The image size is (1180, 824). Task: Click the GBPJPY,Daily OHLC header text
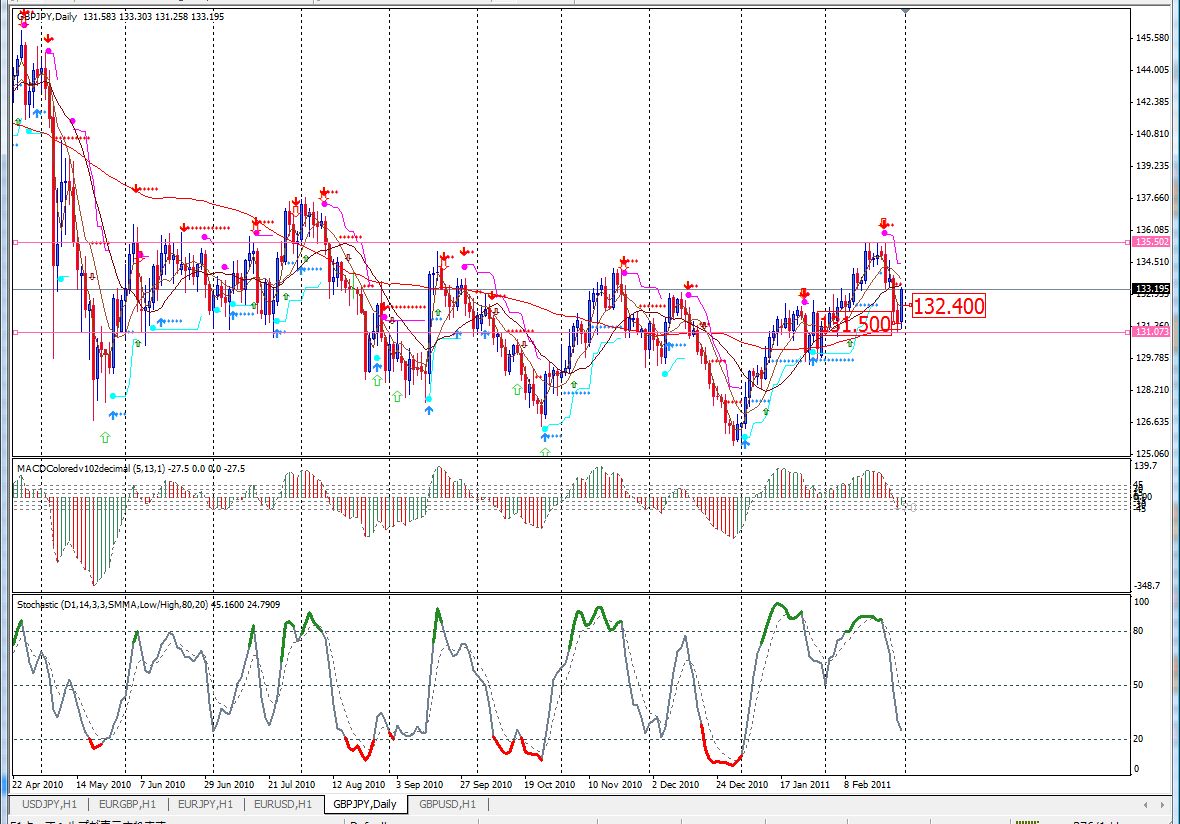tap(120, 17)
